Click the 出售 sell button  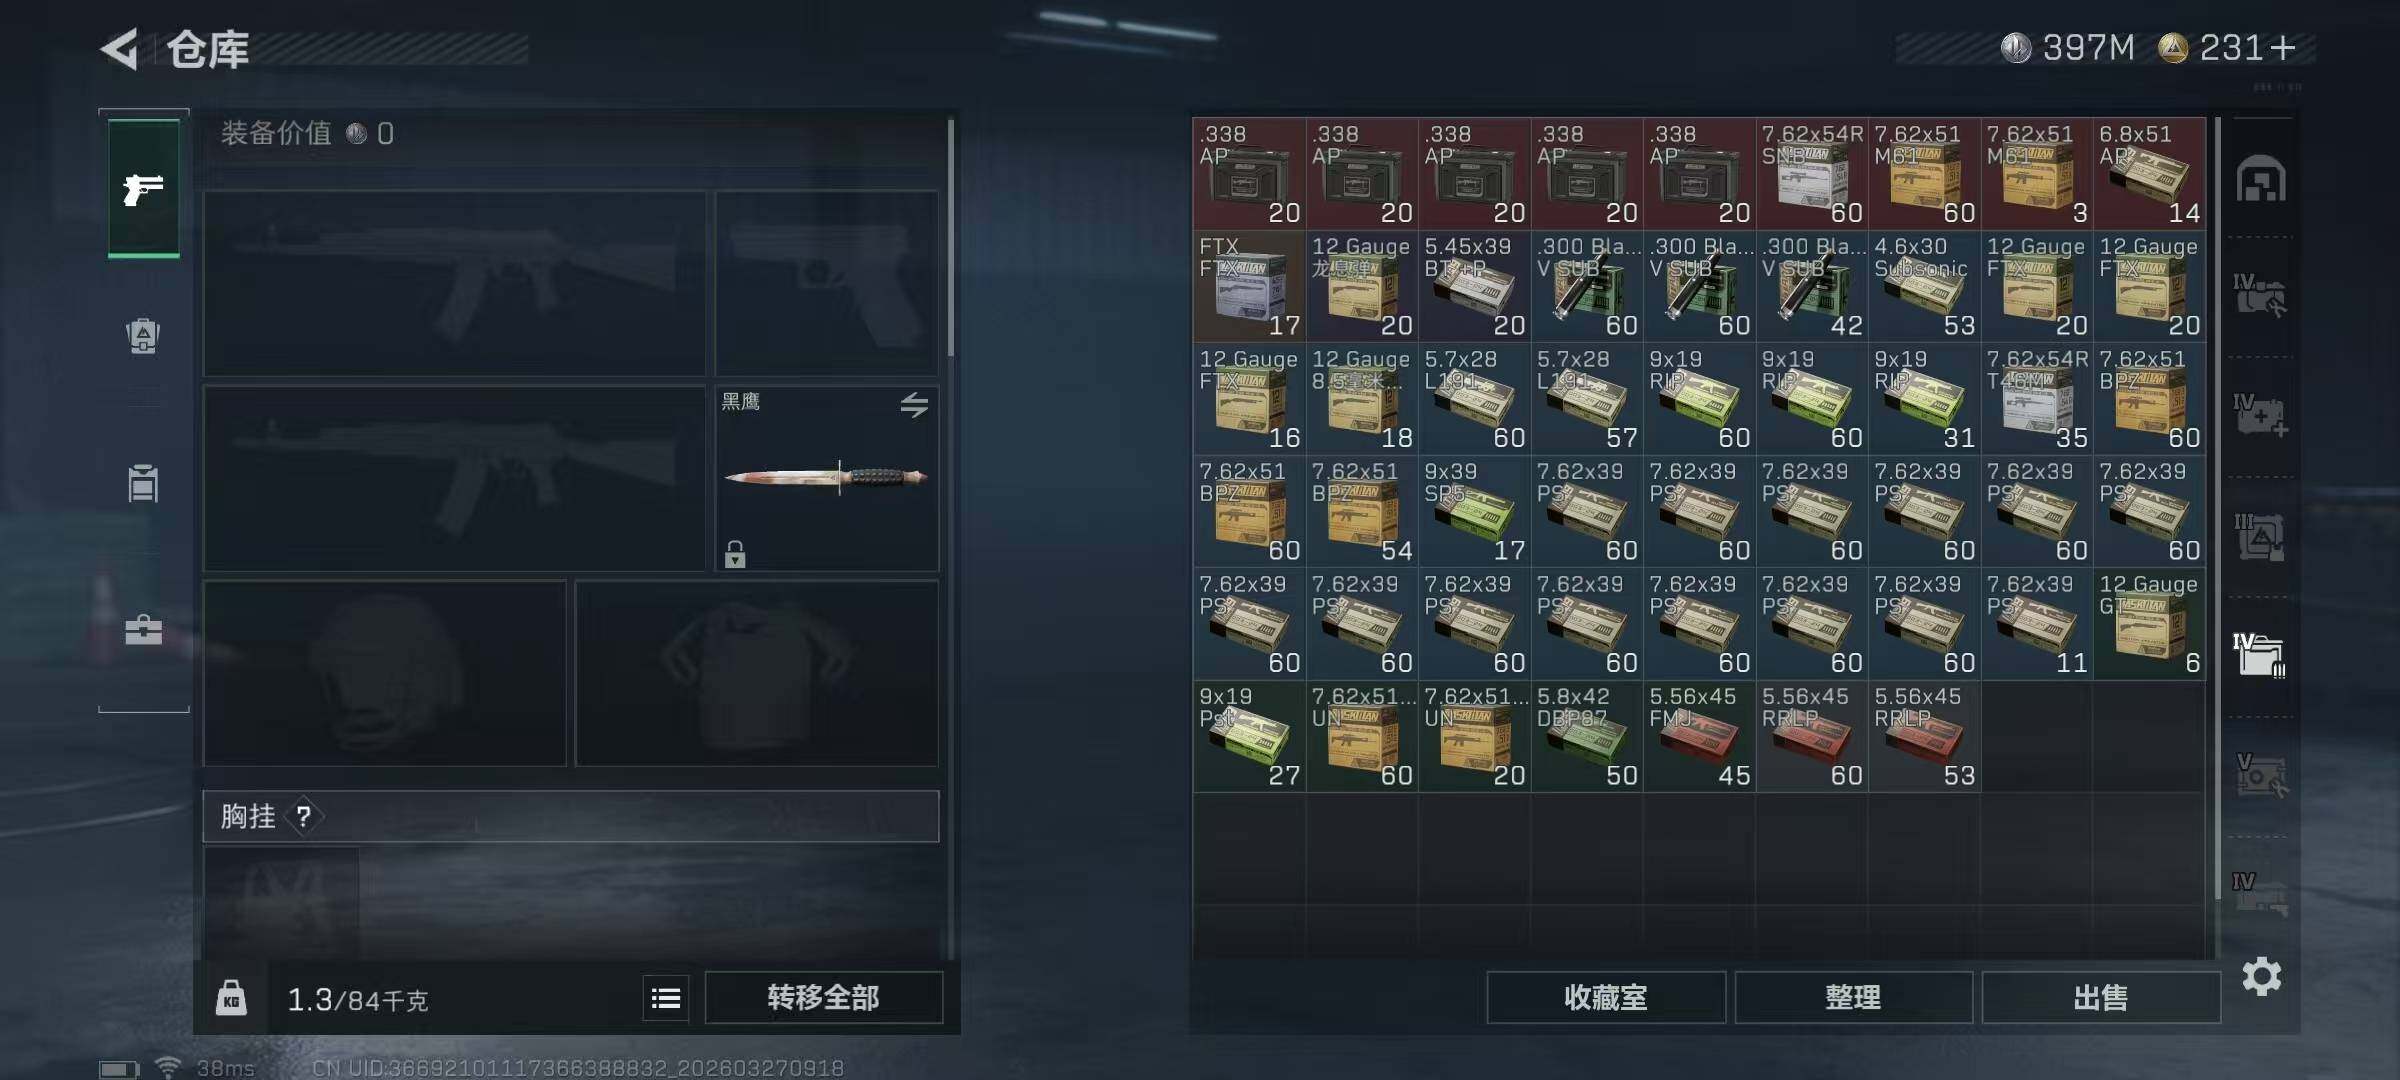tap(2101, 997)
